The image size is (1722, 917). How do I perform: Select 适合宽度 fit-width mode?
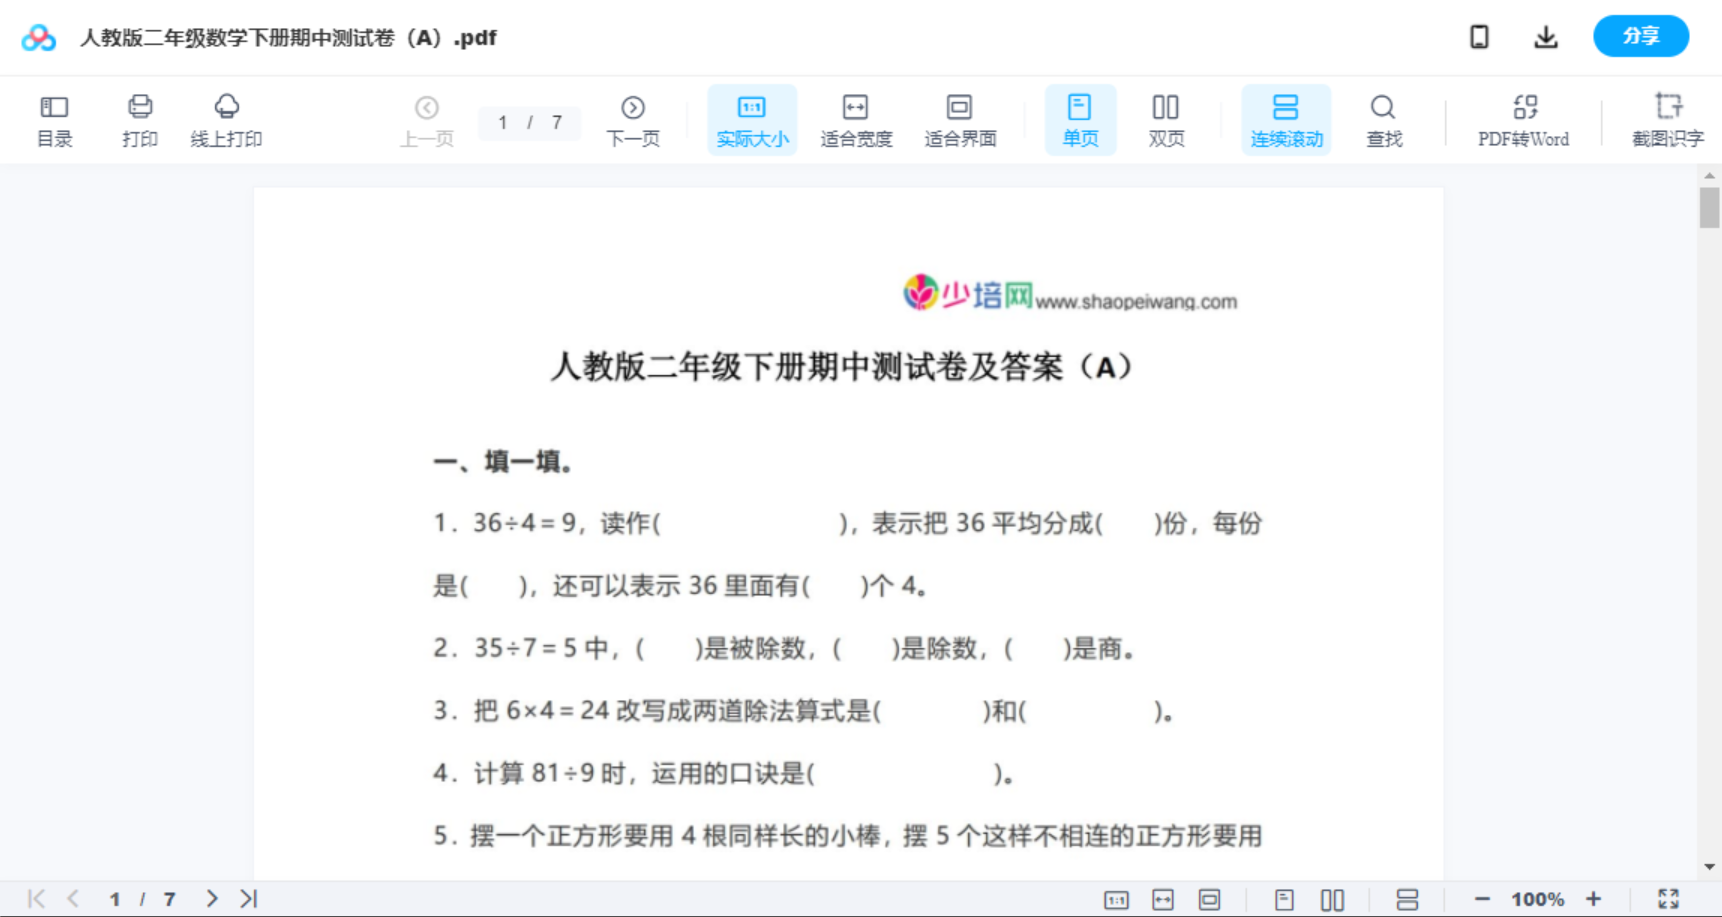point(856,119)
